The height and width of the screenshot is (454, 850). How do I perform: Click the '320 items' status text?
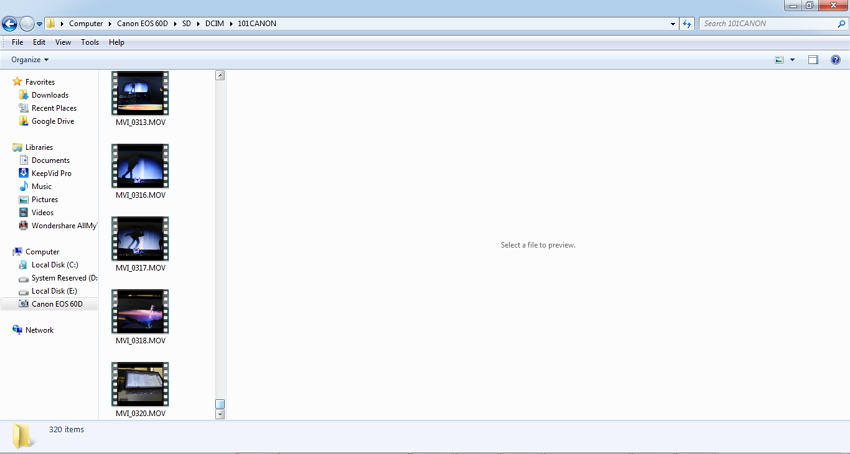click(66, 429)
